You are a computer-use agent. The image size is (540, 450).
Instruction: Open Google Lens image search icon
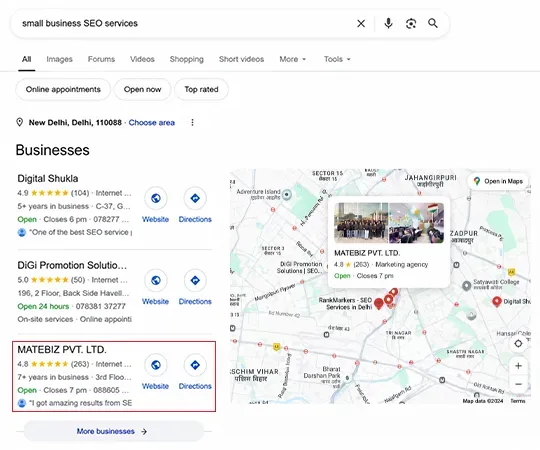(411, 23)
